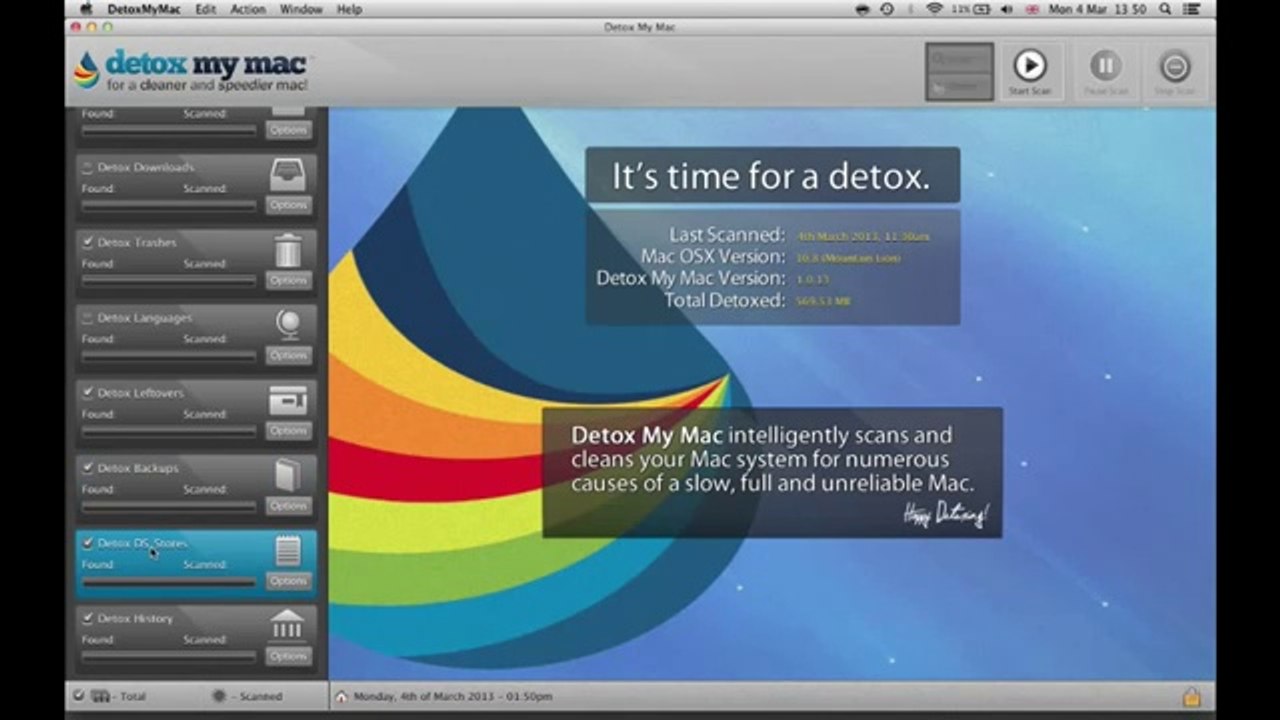
Task: Click the Detox Languages globe icon
Action: [x=288, y=325]
